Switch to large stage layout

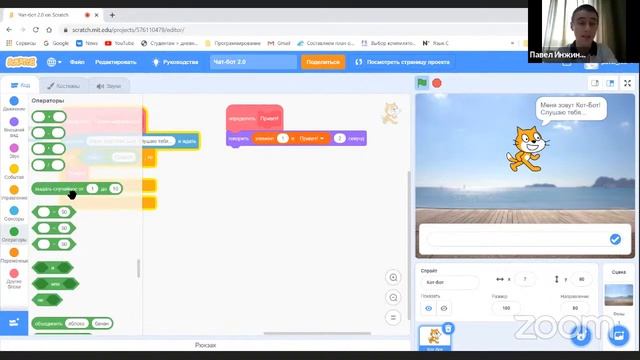(610, 83)
